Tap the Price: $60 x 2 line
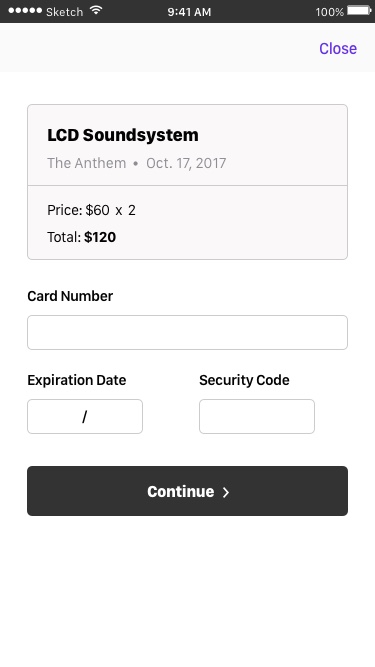This screenshot has height=667, width=375. [91, 210]
